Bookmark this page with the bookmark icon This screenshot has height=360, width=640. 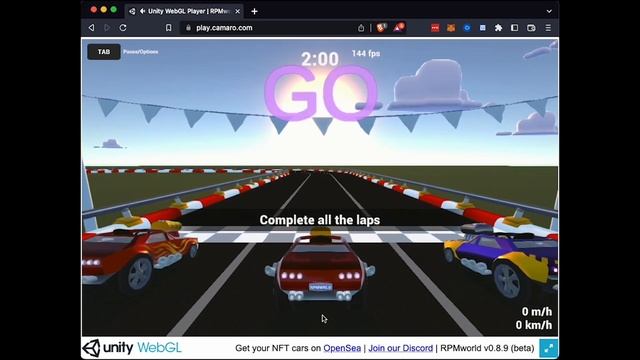click(x=169, y=28)
